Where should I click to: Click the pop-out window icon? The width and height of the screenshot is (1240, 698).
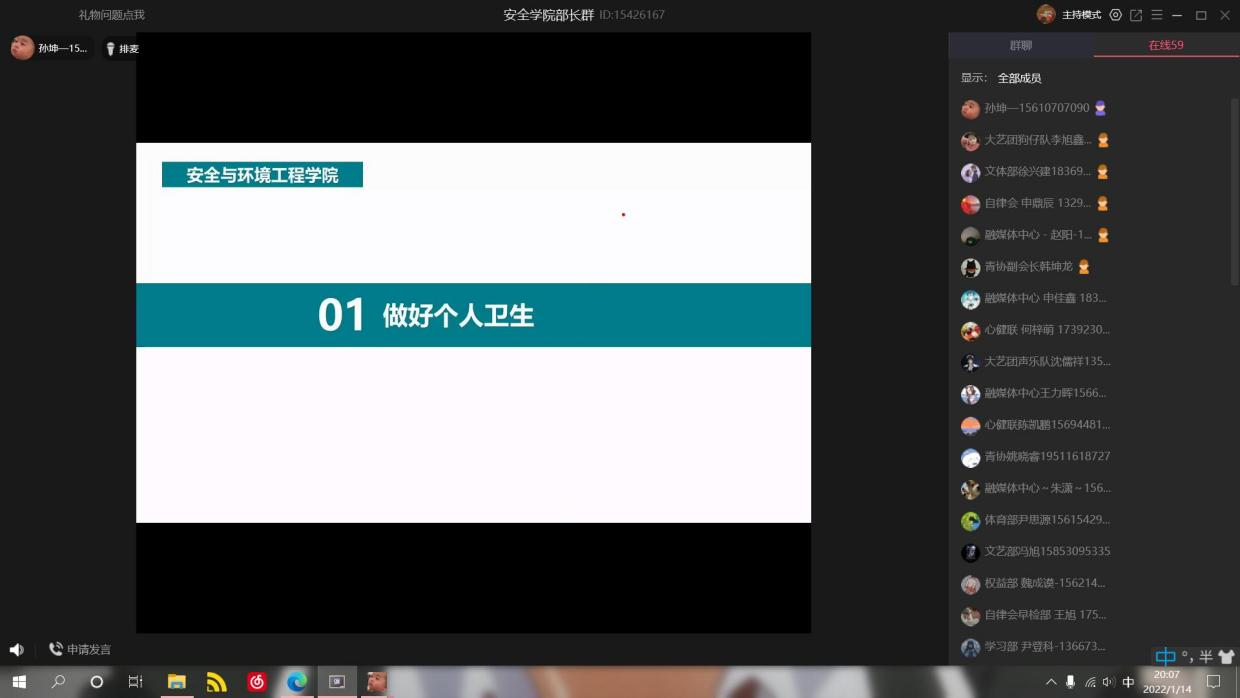pos(1136,15)
